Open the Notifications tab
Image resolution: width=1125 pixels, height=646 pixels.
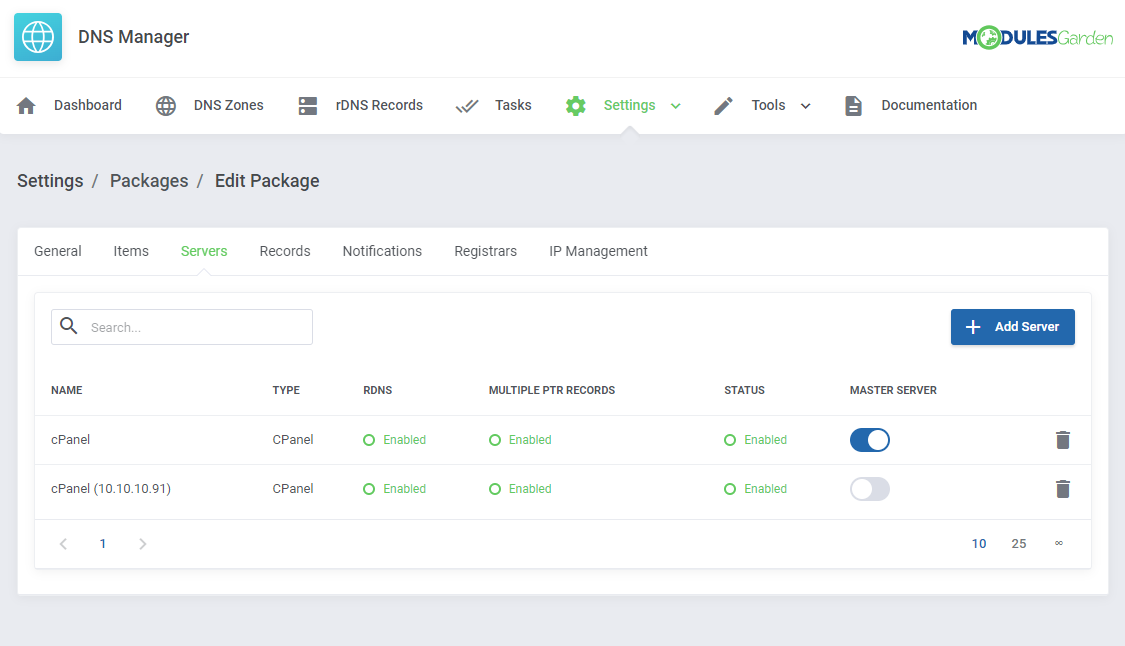382,251
